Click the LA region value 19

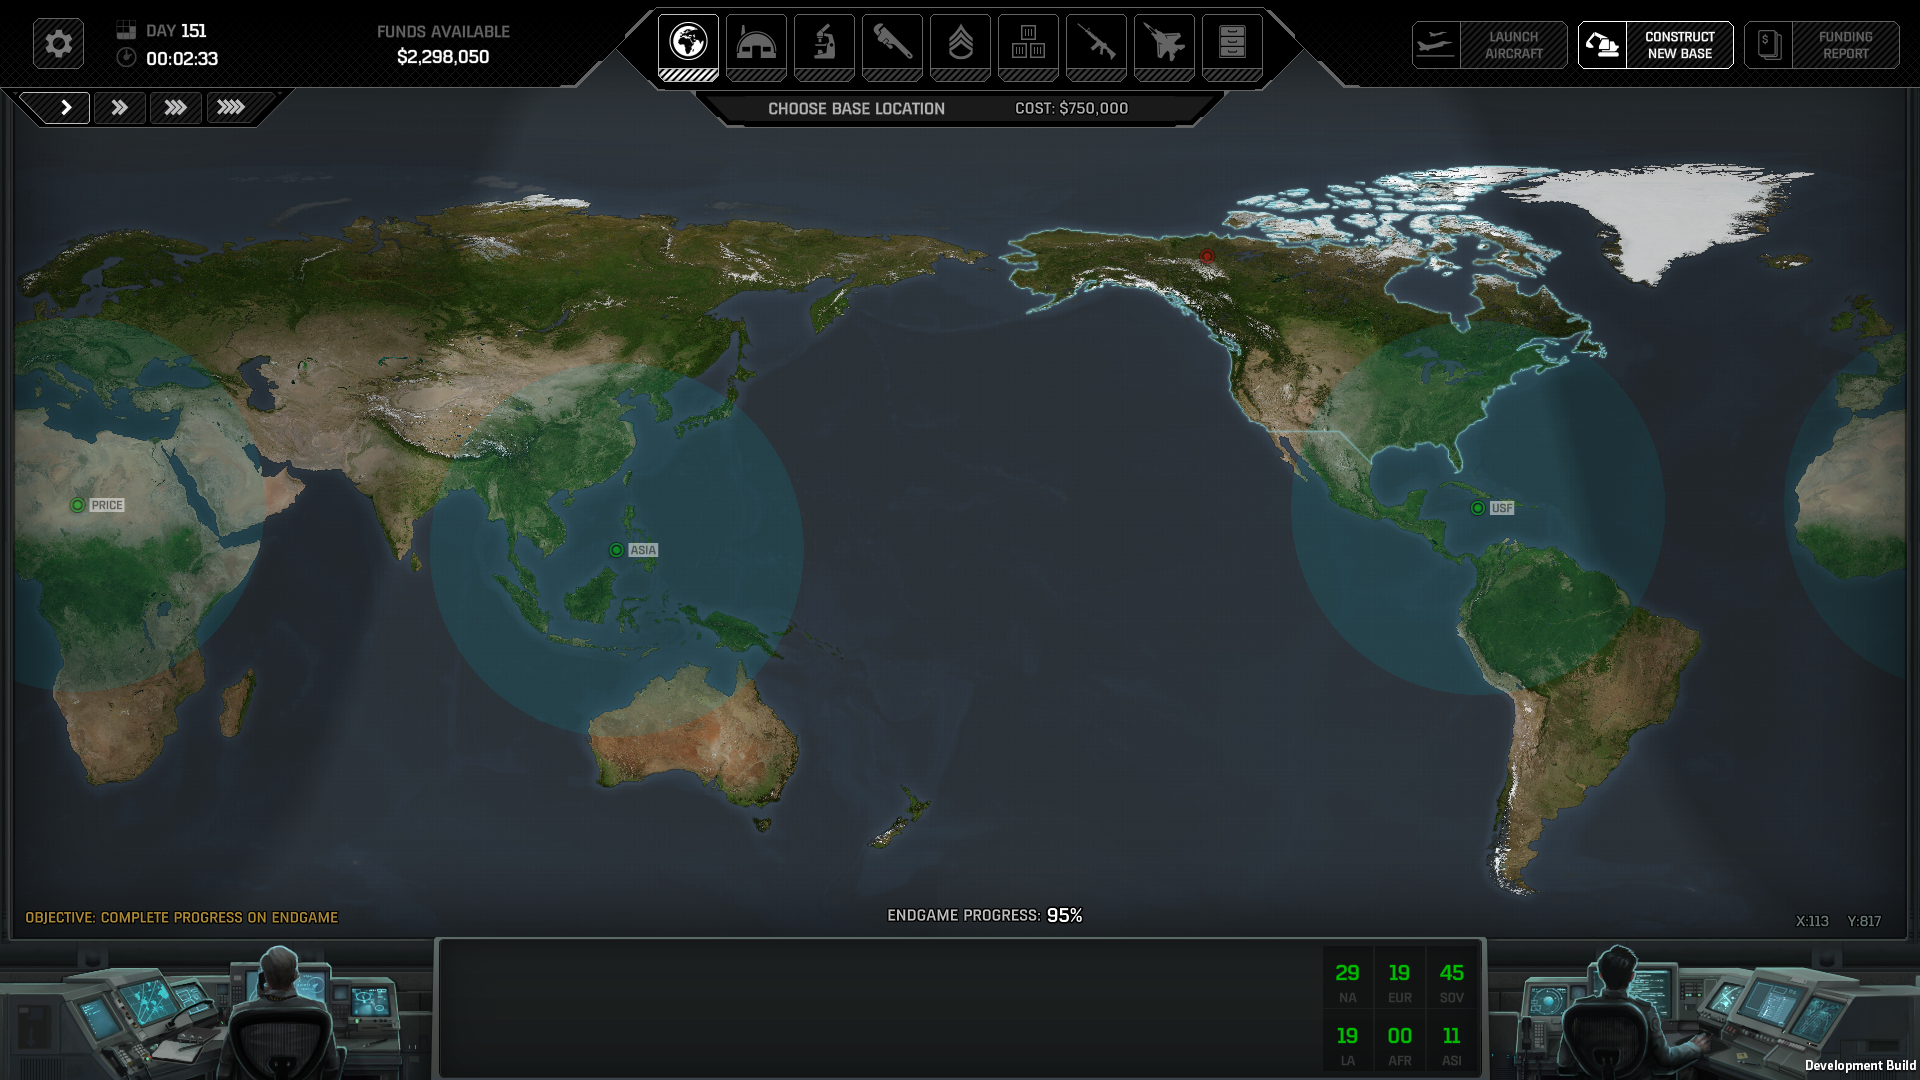[1347, 1036]
